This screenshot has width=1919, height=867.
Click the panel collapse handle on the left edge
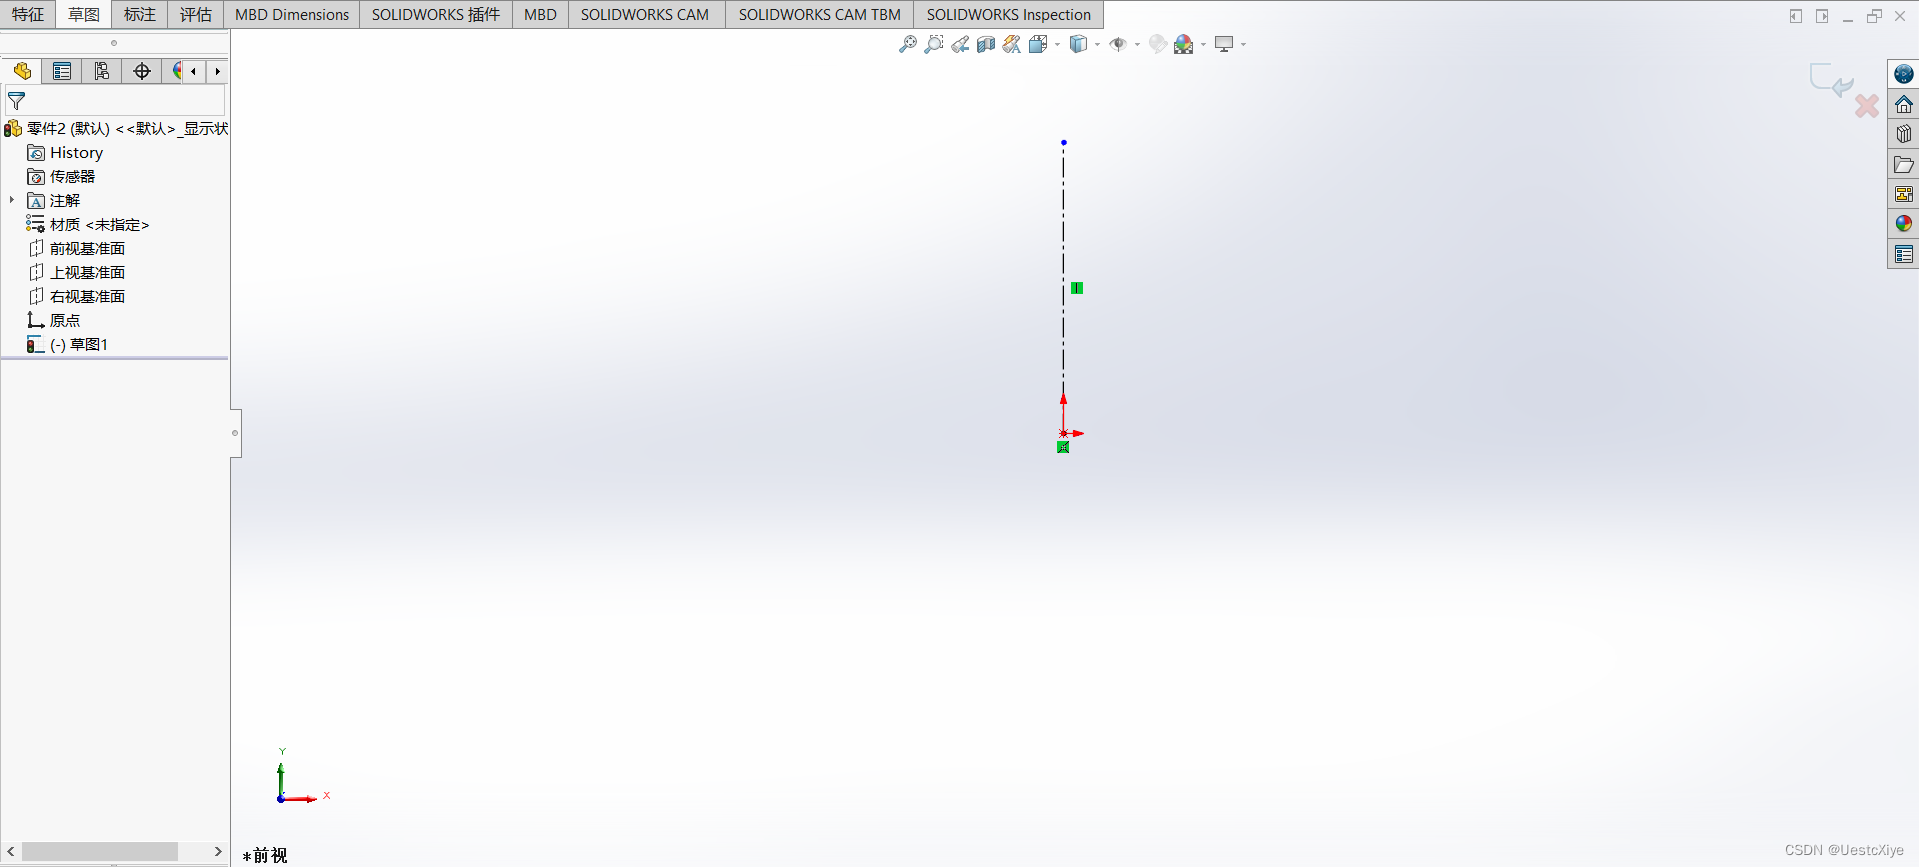(235, 433)
